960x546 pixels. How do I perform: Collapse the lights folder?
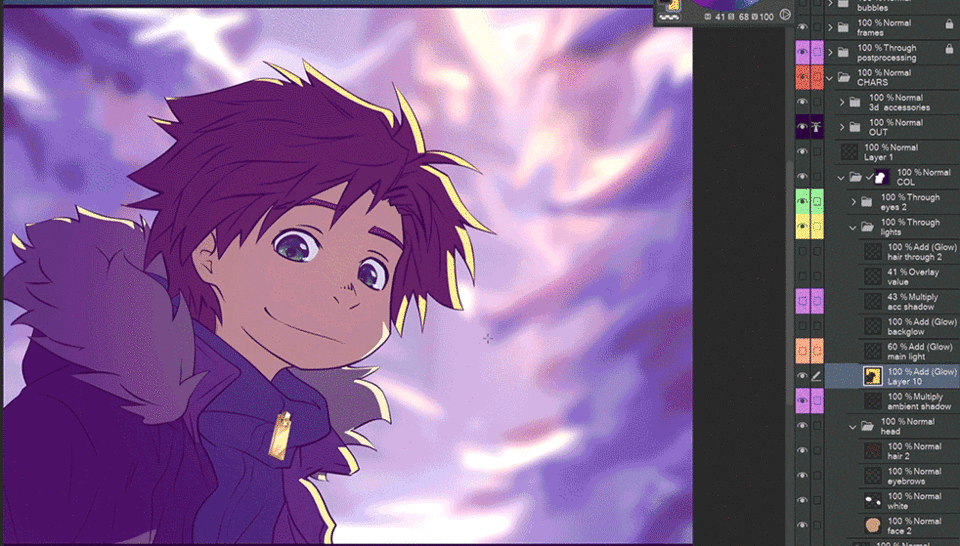point(853,228)
